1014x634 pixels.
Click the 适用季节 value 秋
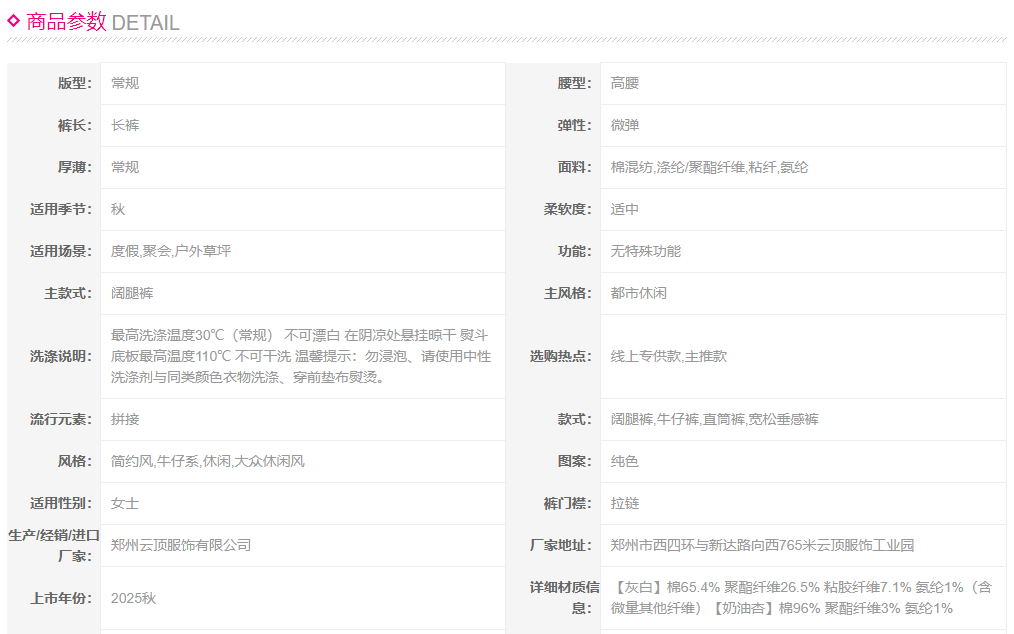(118, 209)
